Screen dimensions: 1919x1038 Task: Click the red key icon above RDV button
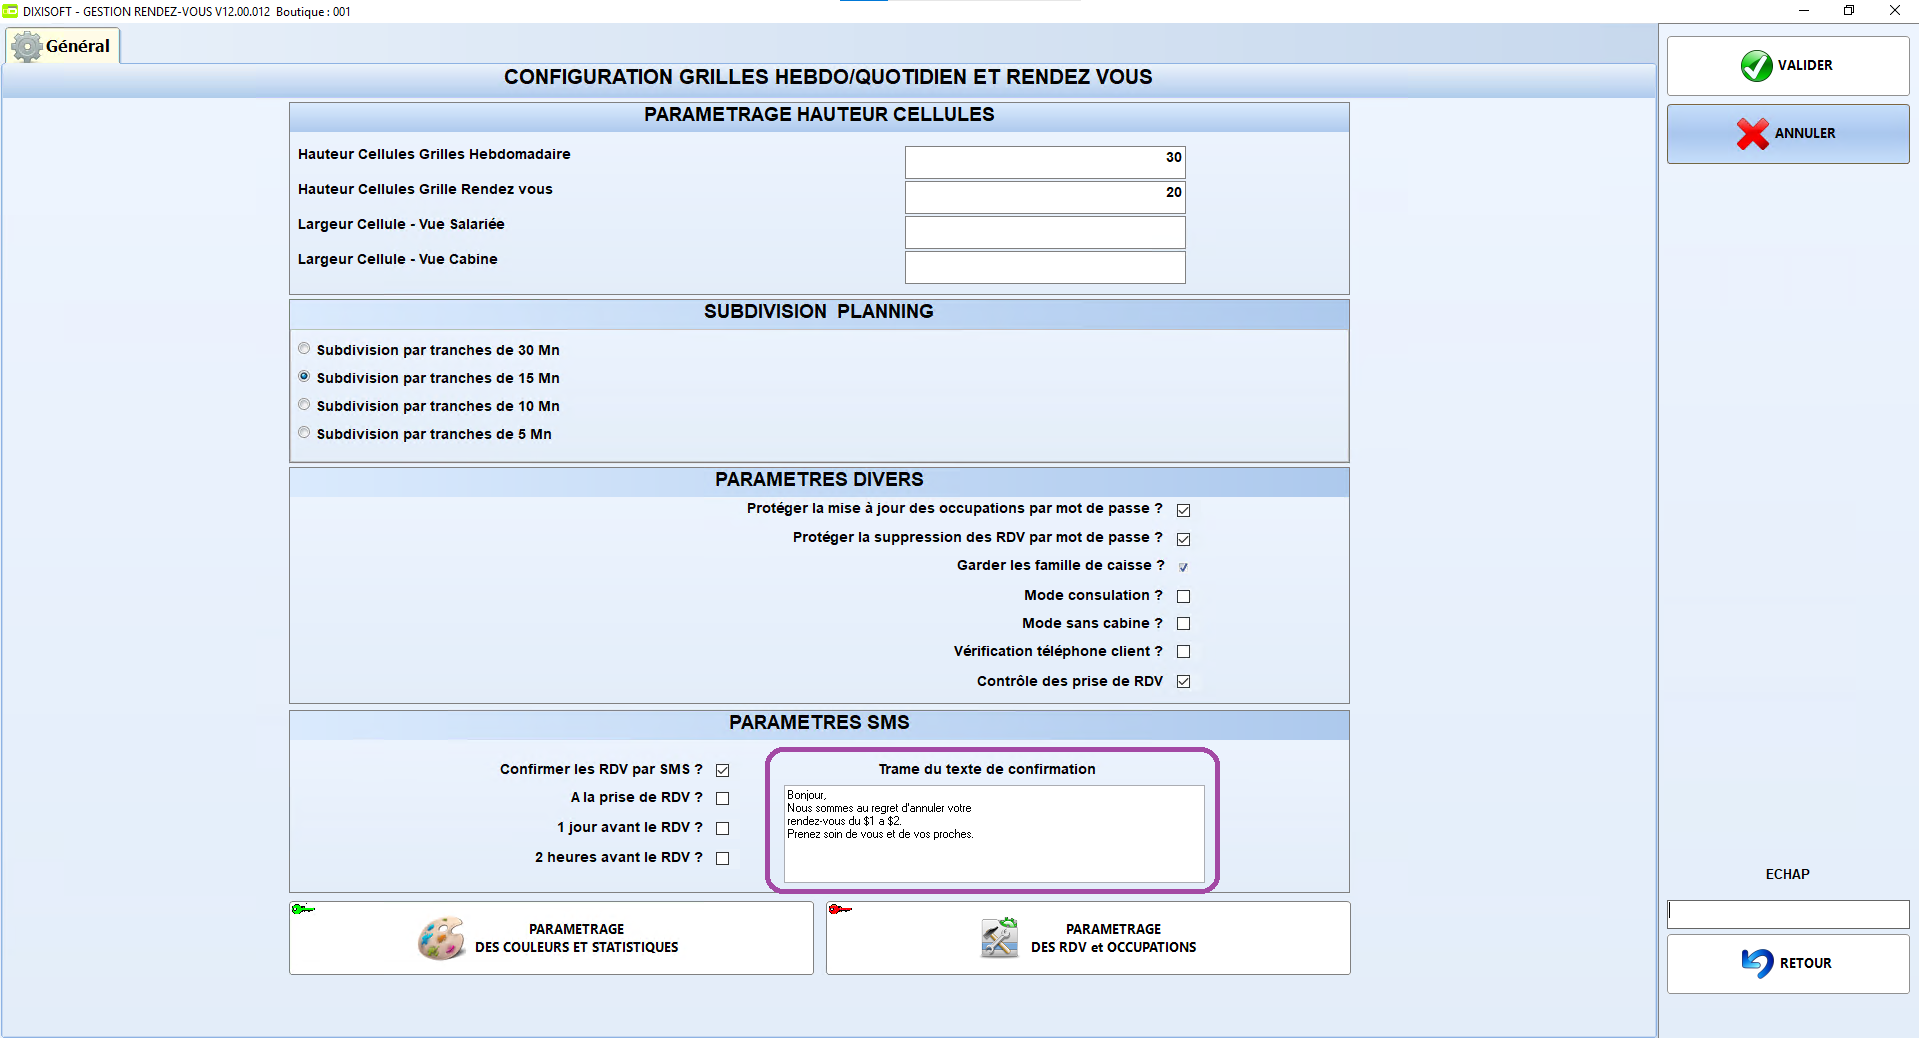[x=840, y=909]
